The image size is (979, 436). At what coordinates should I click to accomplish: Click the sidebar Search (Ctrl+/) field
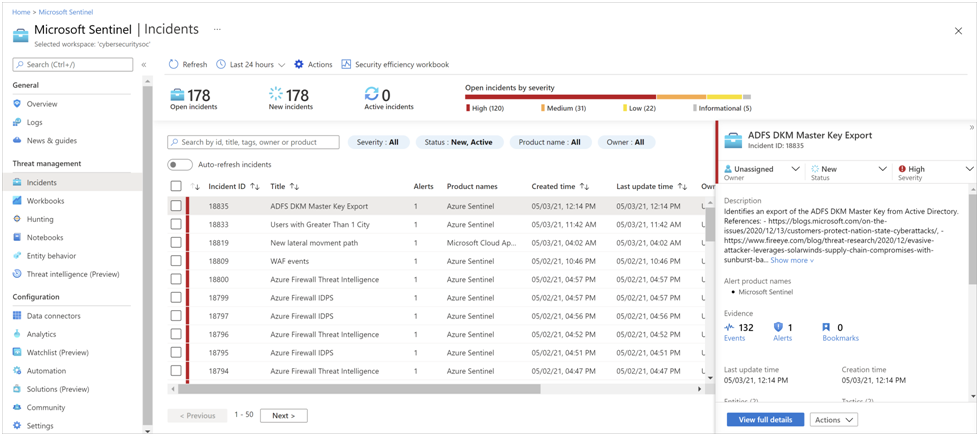coord(72,64)
